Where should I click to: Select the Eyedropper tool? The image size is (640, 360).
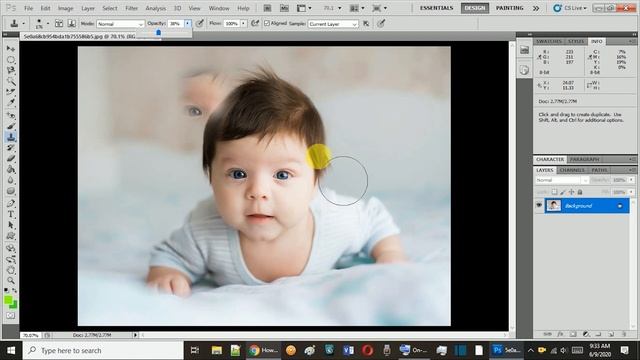tap(11, 103)
